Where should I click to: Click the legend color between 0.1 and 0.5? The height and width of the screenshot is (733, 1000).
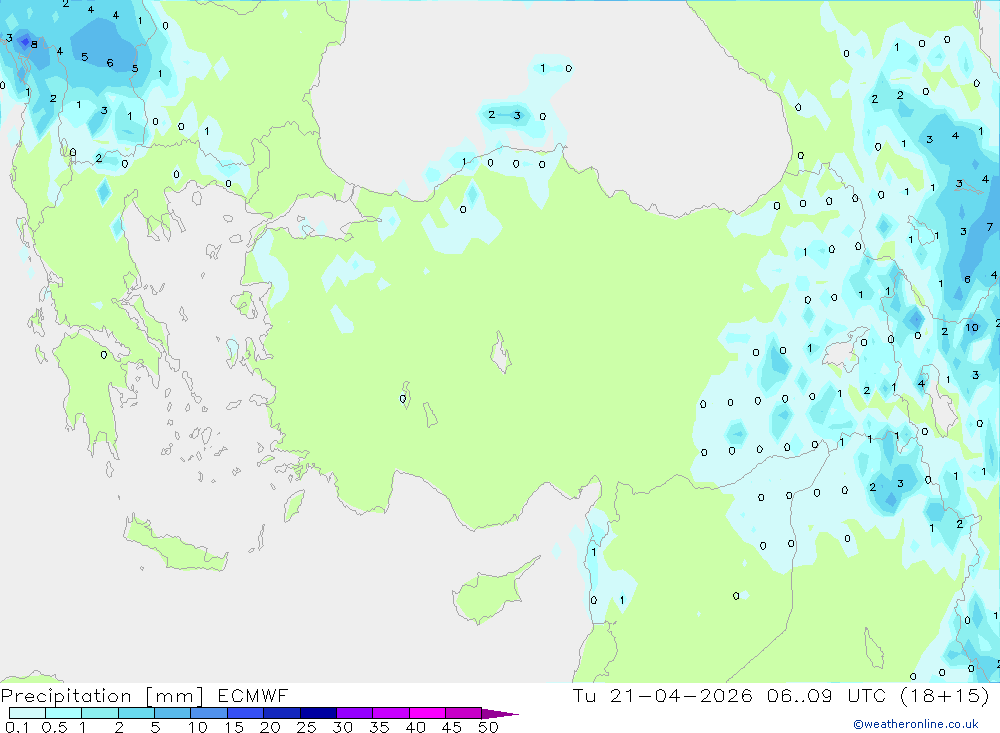[x=27, y=713]
